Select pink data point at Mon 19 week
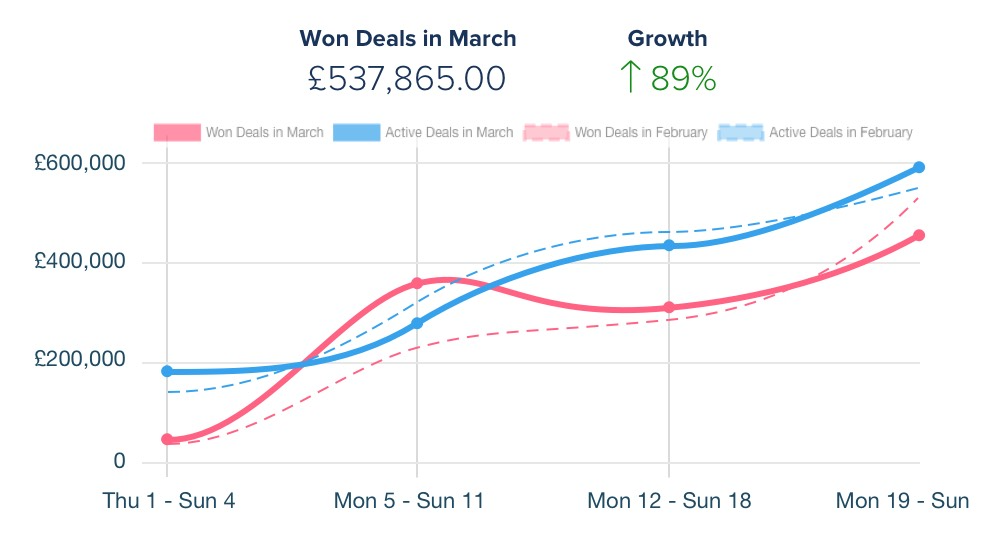The width and height of the screenshot is (1000, 540). click(919, 235)
